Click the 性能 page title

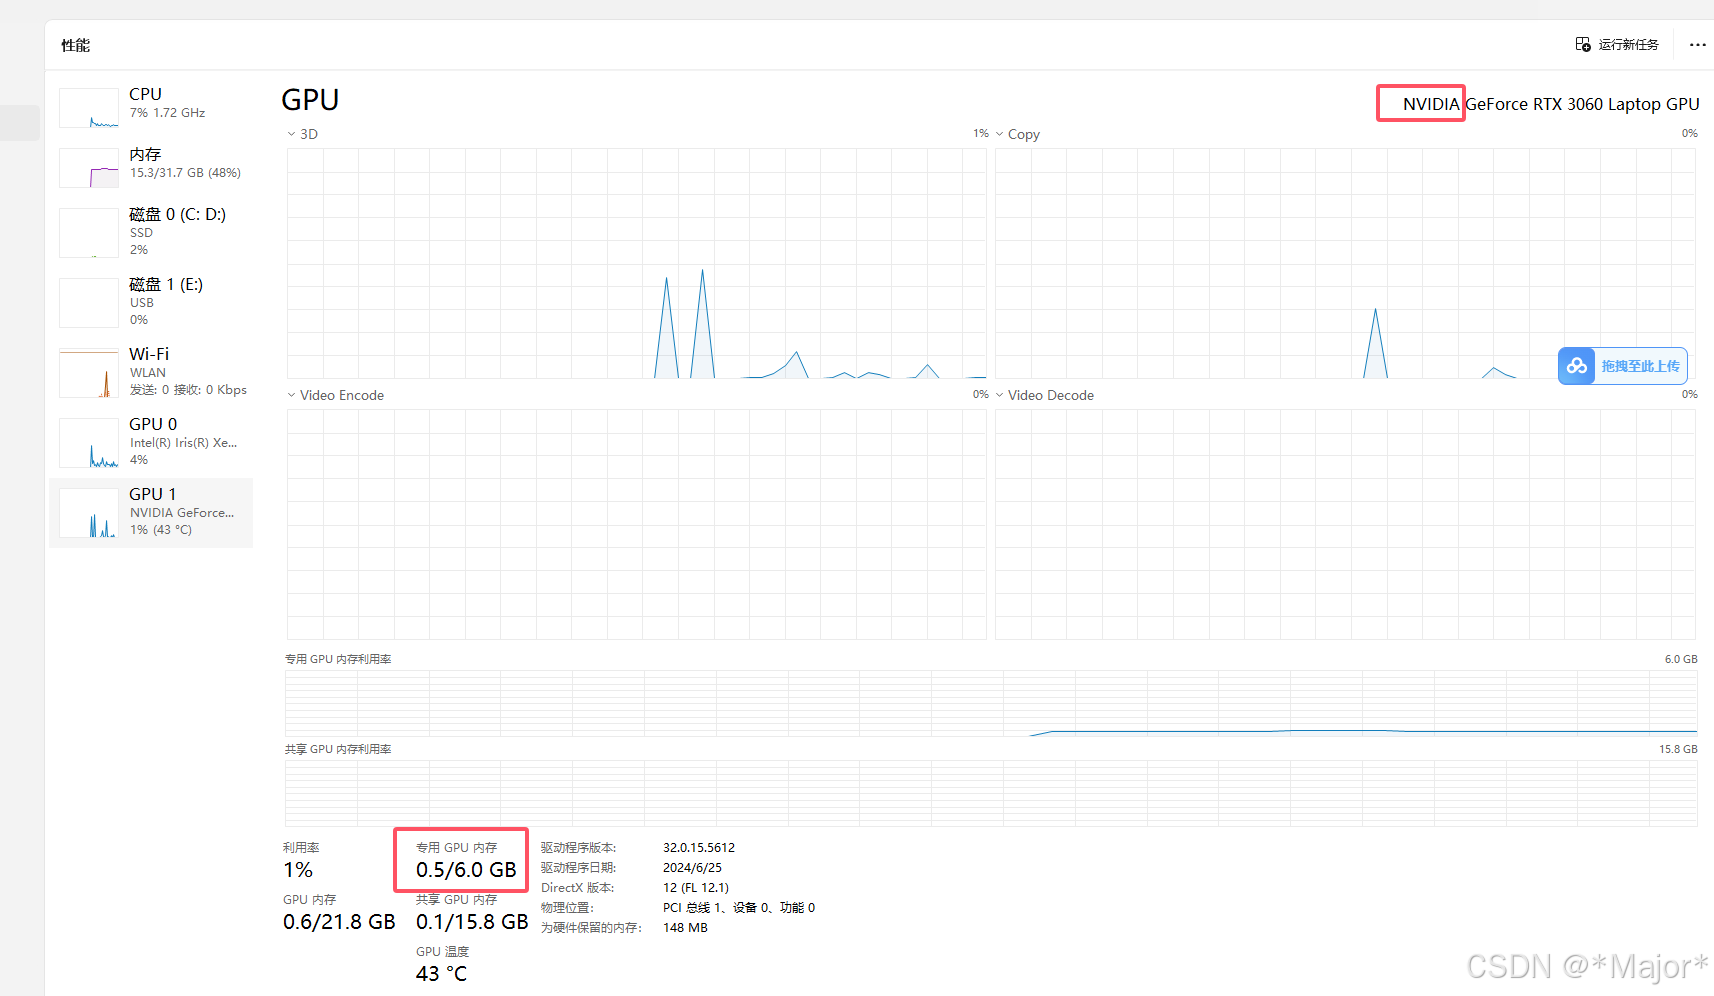pyautogui.click(x=75, y=45)
